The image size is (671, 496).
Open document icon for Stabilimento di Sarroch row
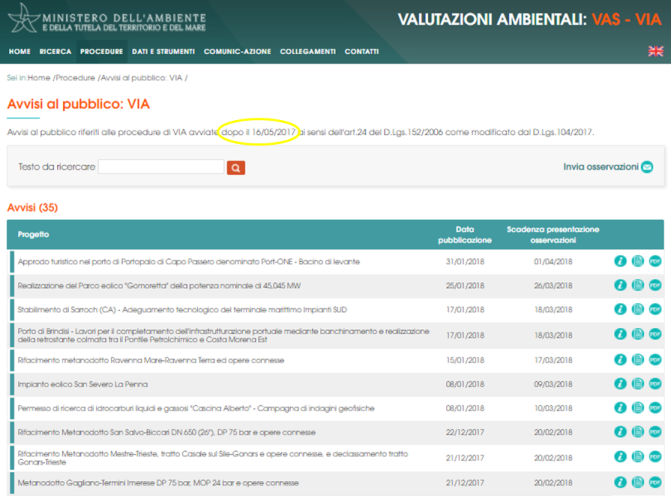click(638, 309)
